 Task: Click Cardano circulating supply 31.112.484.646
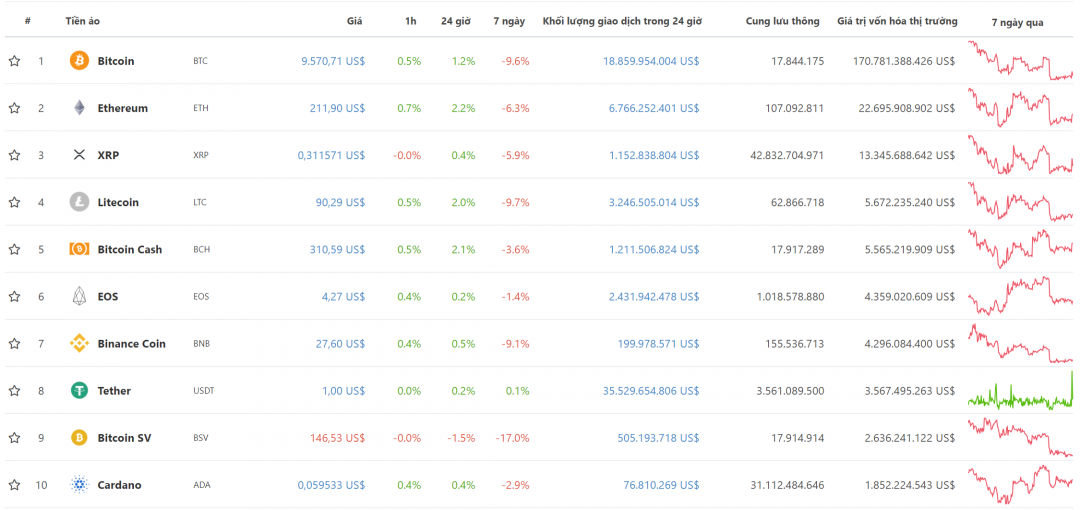click(x=787, y=484)
